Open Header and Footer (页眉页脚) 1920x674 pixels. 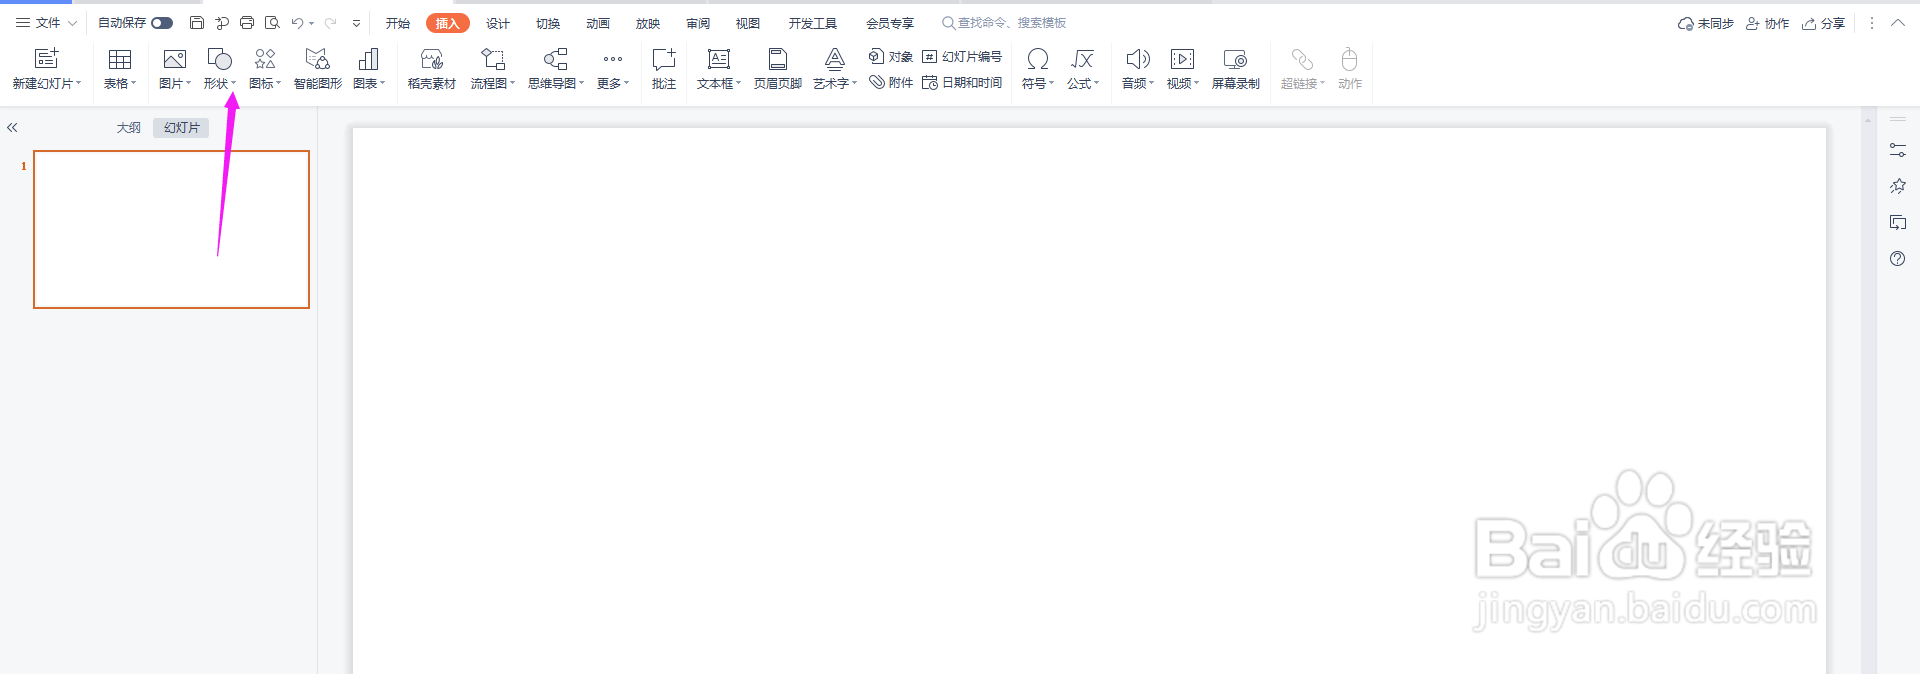[778, 69]
